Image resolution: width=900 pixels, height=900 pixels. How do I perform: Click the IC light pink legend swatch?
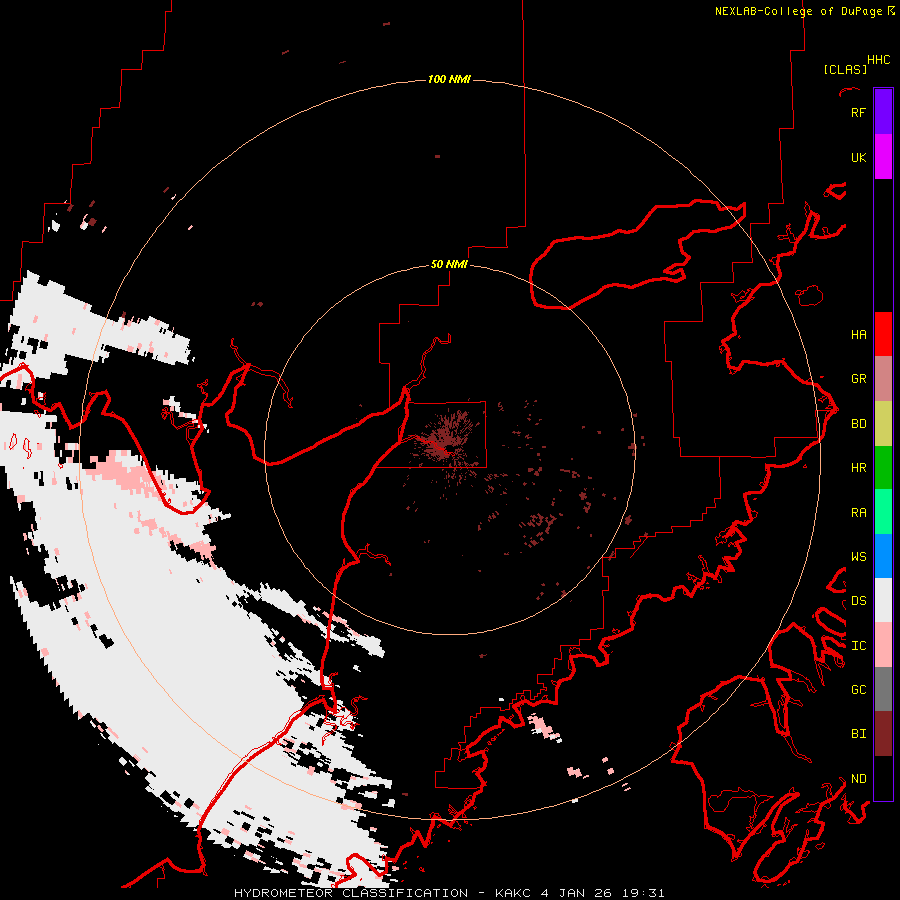click(x=883, y=645)
